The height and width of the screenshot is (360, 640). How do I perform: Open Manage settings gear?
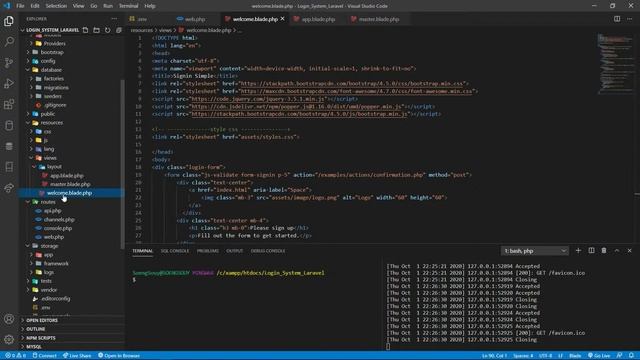[9, 339]
